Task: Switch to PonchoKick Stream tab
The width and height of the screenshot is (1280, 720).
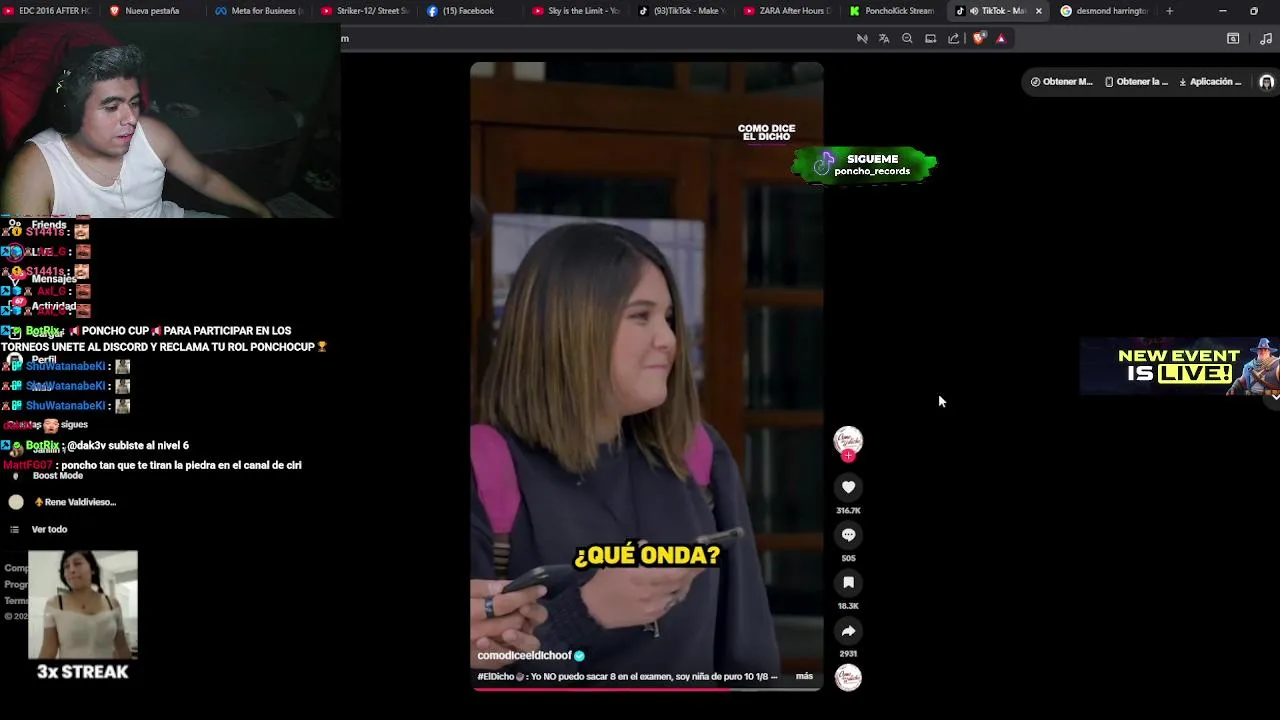Action: tap(892, 11)
